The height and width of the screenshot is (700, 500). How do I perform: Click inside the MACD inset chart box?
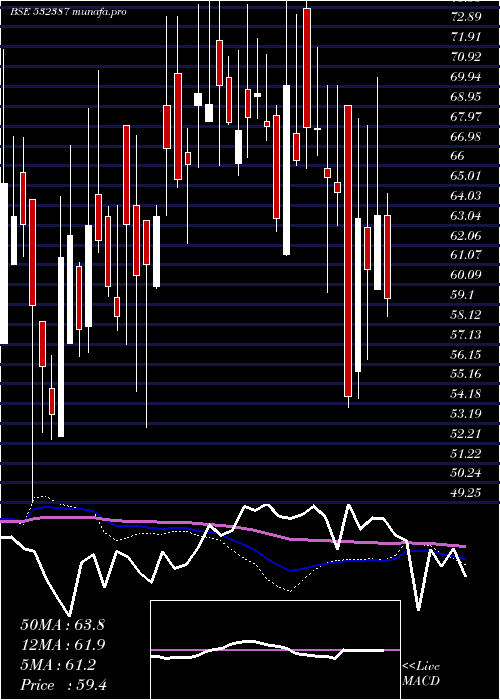[x=275, y=650]
